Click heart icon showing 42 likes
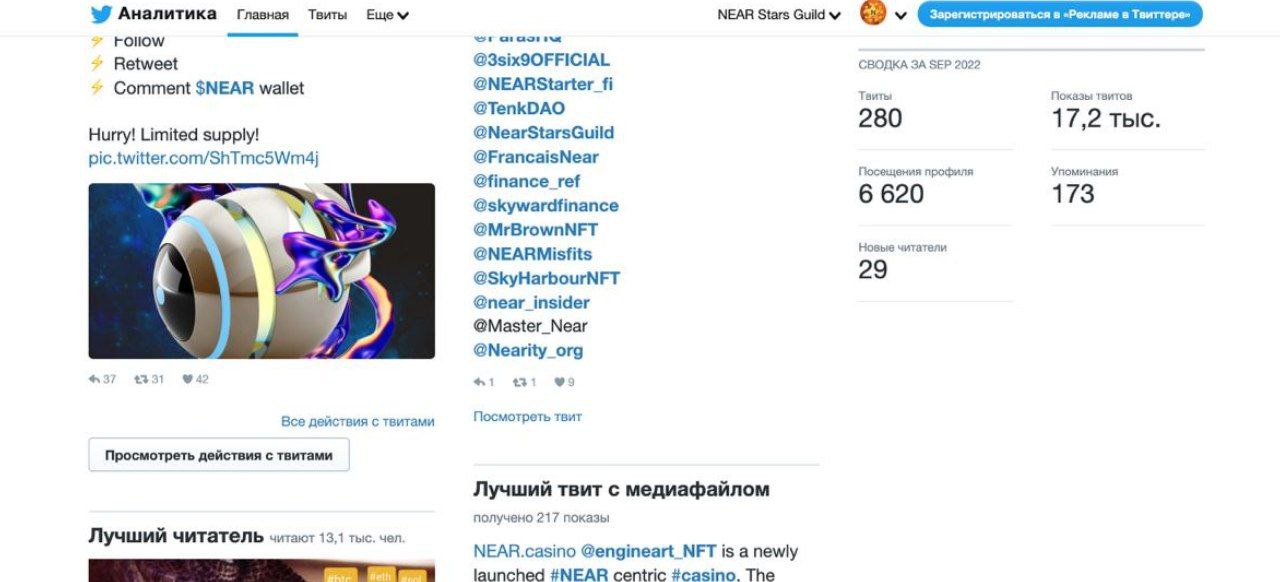The height and width of the screenshot is (582, 1280). coord(188,379)
